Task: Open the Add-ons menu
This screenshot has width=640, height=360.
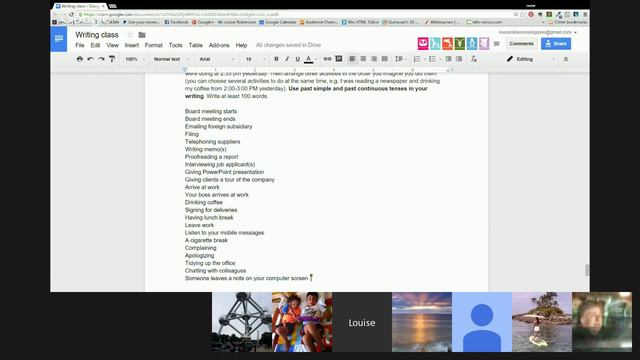Action: (x=219, y=45)
